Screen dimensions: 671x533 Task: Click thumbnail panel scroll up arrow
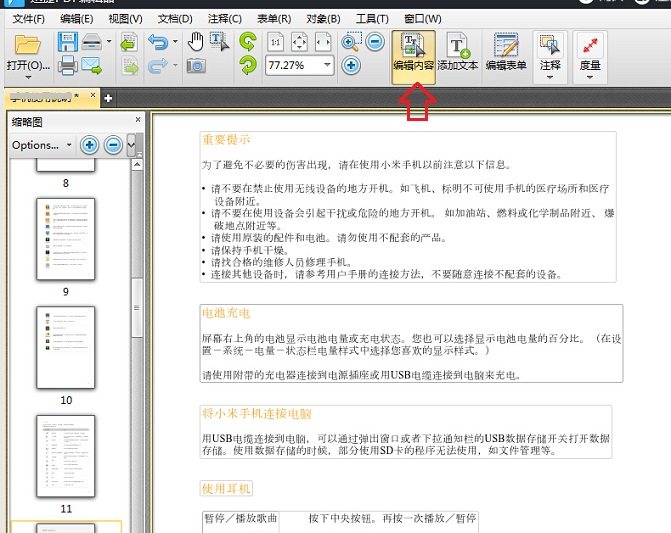[137, 165]
